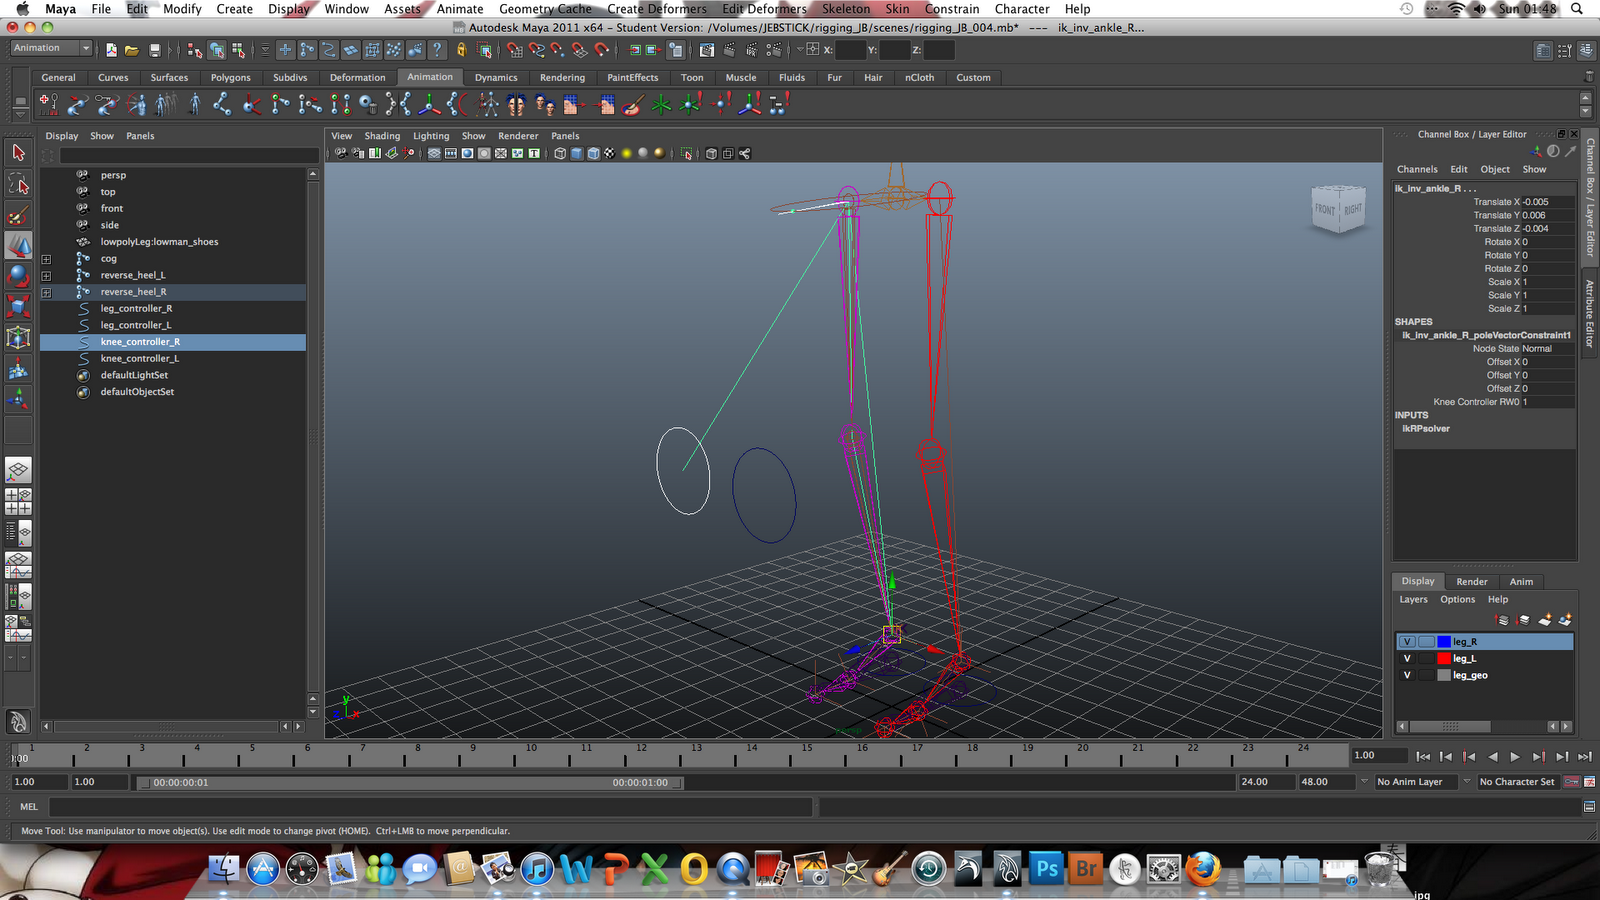The image size is (1600, 900).
Task: Open the No Character Set dropdown
Action: (1517, 782)
